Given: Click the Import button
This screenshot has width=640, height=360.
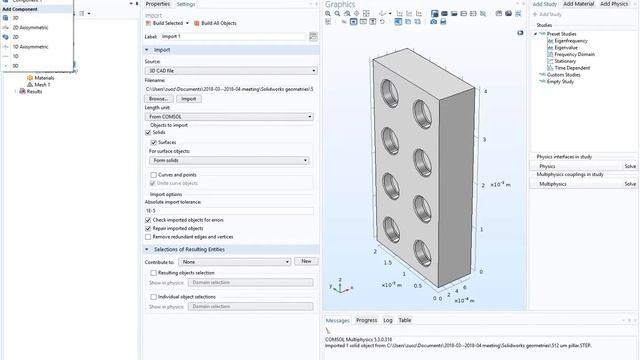Looking at the screenshot, I should [189, 99].
